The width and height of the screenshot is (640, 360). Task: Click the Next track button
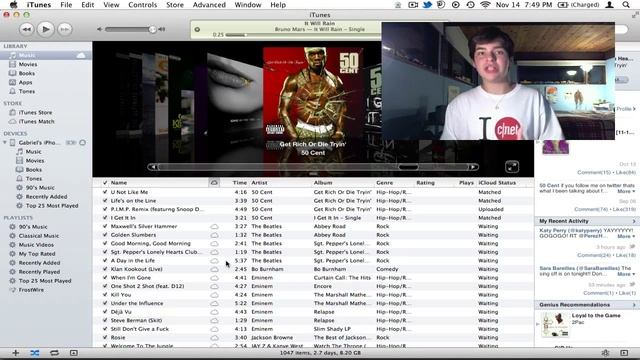pos(64,29)
